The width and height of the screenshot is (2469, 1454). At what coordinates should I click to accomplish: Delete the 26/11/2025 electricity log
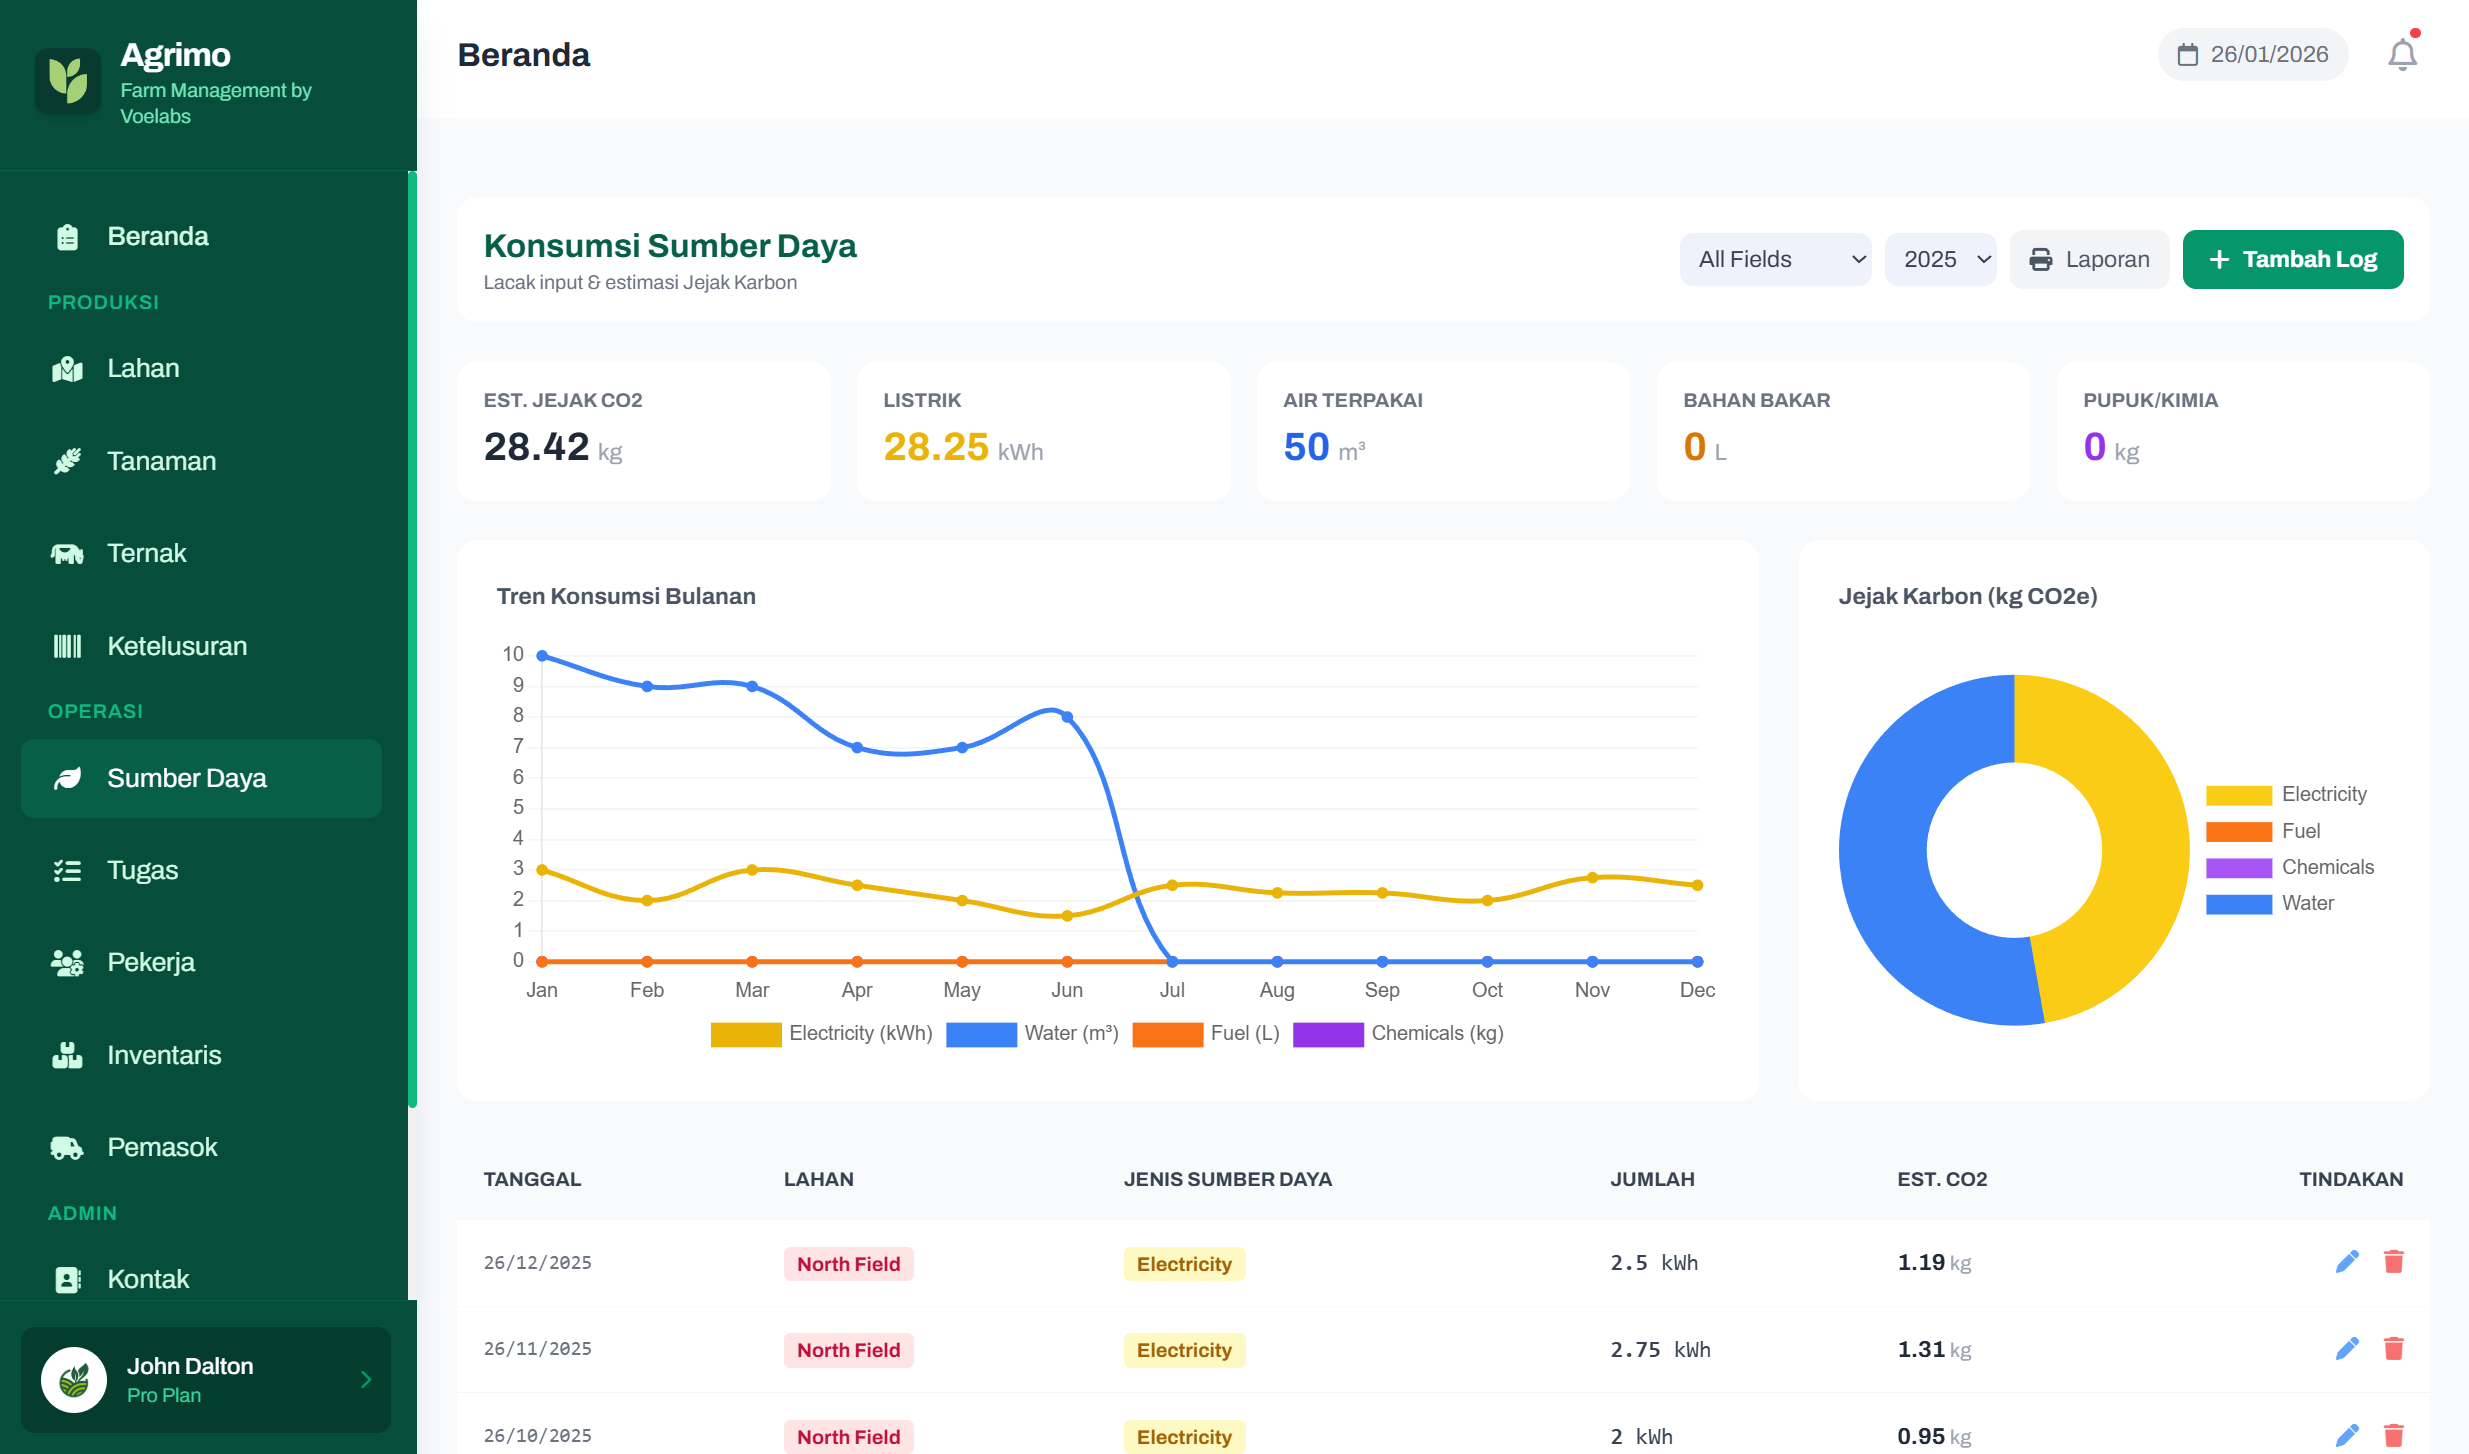point(2395,1348)
